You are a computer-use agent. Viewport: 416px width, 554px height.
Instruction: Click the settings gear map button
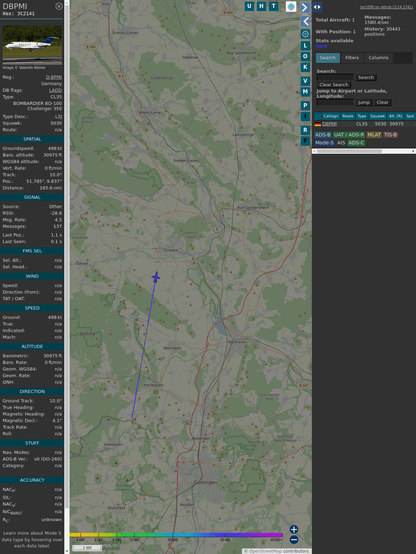point(305,34)
